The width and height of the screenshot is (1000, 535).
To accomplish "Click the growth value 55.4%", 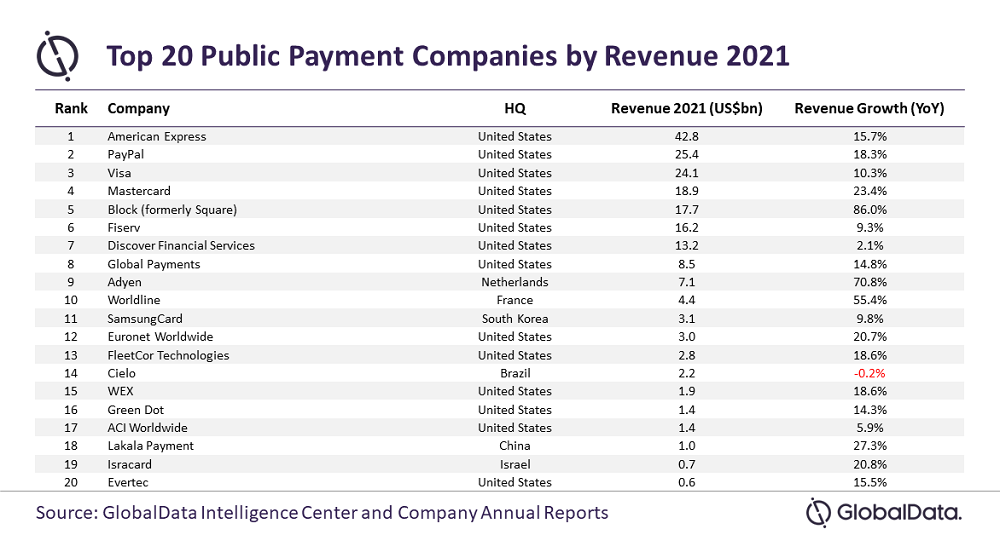I will (869, 300).
